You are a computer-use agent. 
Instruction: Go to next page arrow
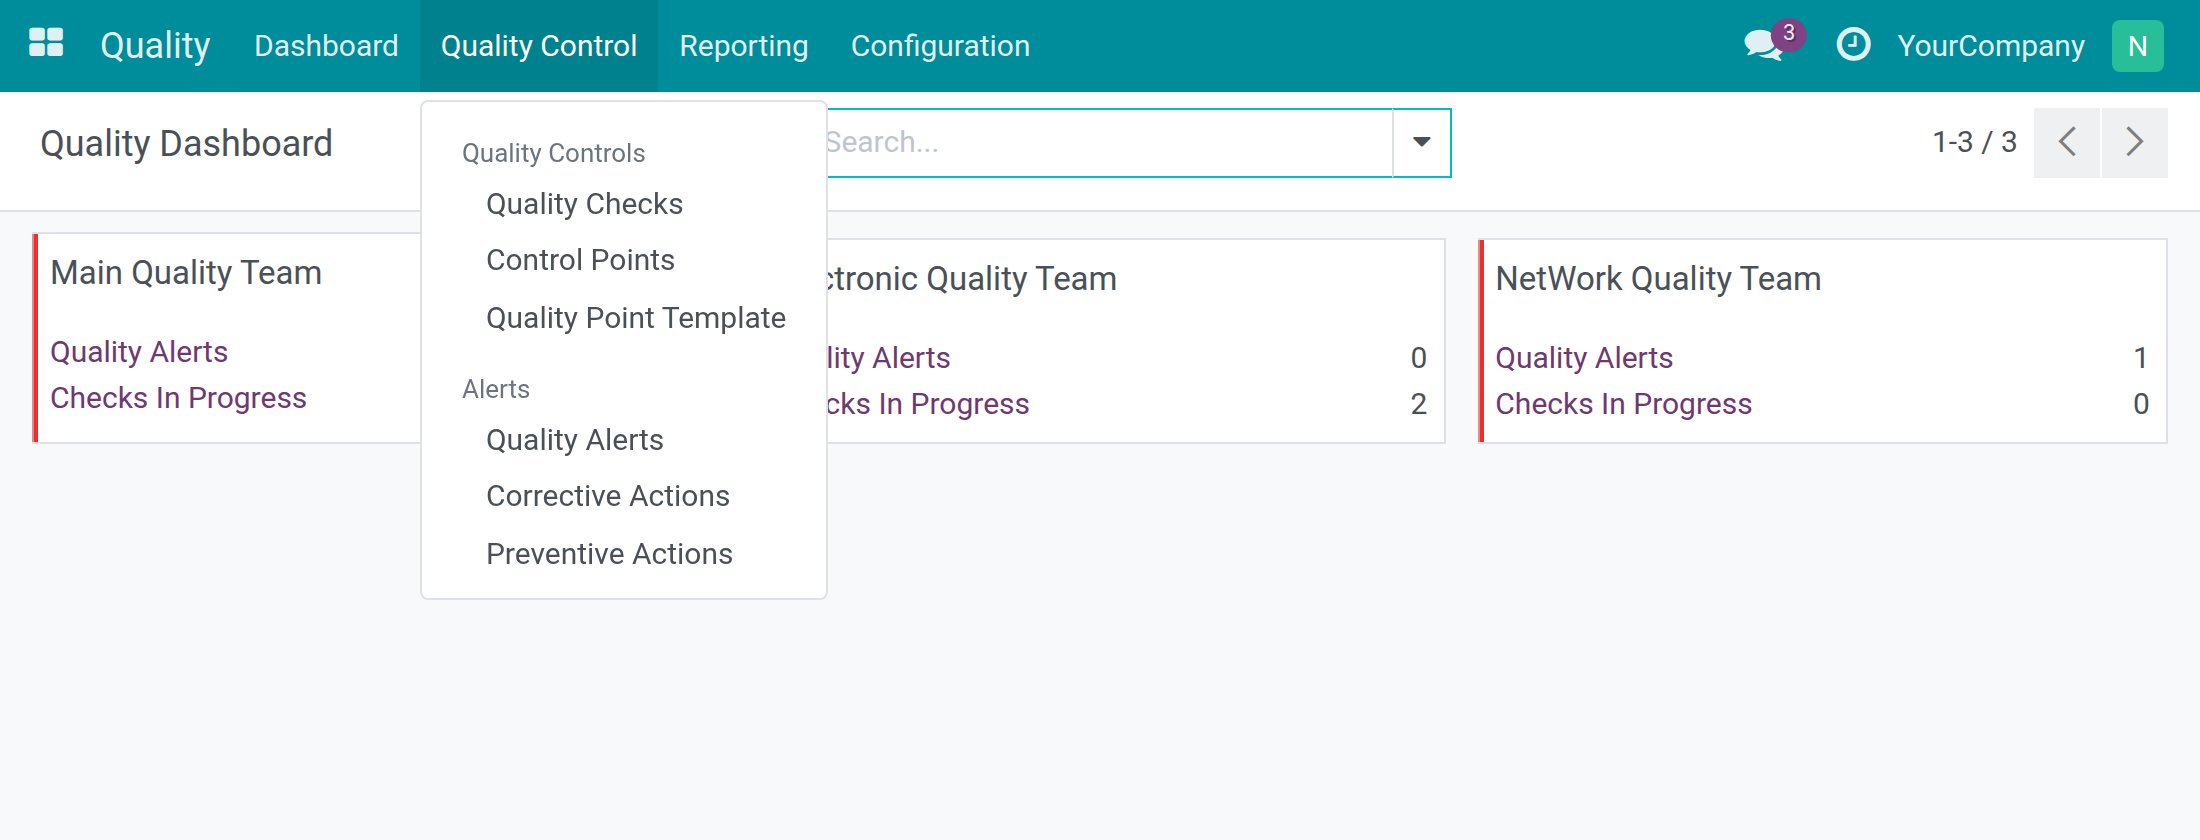click(2134, 143)
